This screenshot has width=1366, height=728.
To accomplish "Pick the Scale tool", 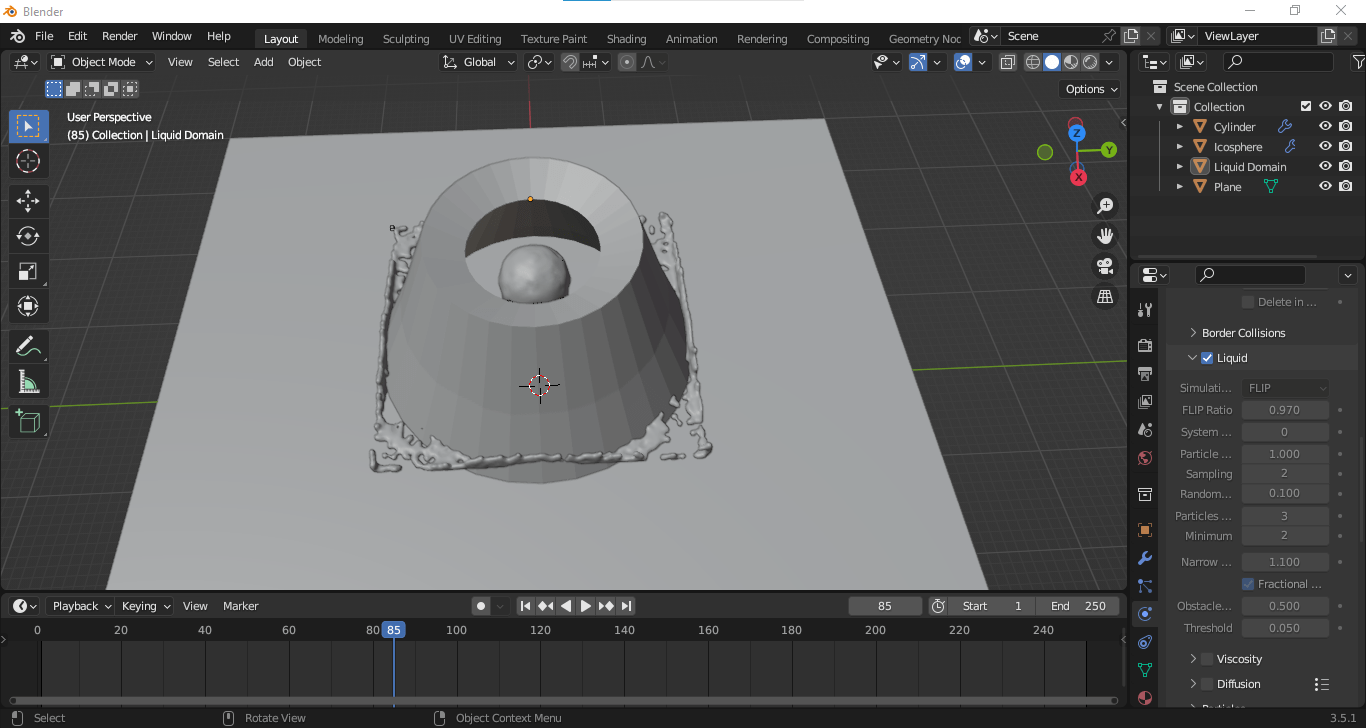I will coord(28,271).
